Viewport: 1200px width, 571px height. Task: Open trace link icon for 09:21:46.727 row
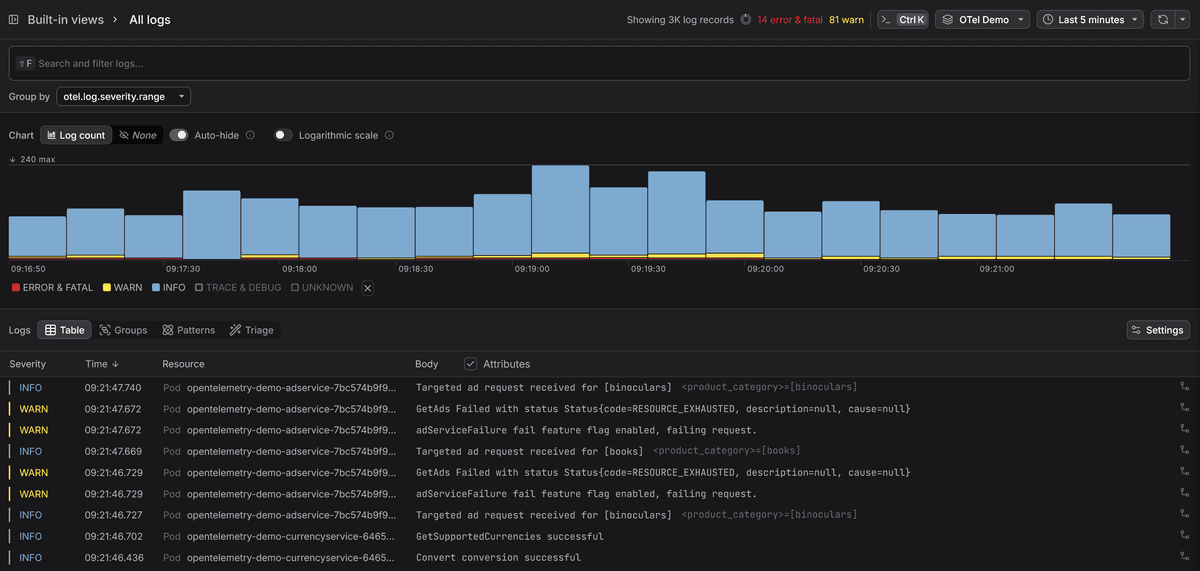pos(1185,515)
